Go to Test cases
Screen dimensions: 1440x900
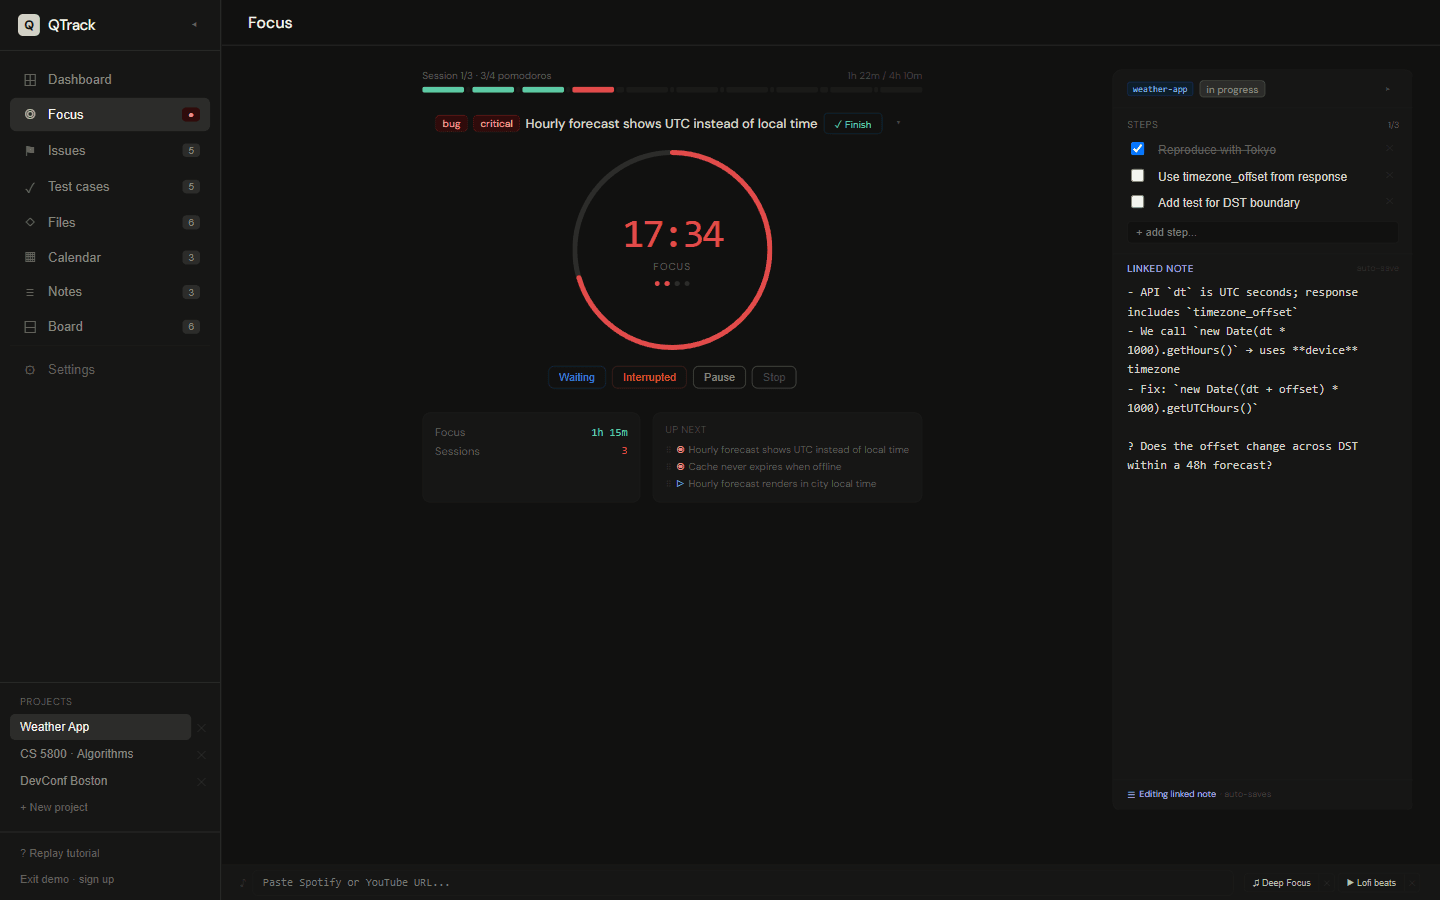click(110, 187)
